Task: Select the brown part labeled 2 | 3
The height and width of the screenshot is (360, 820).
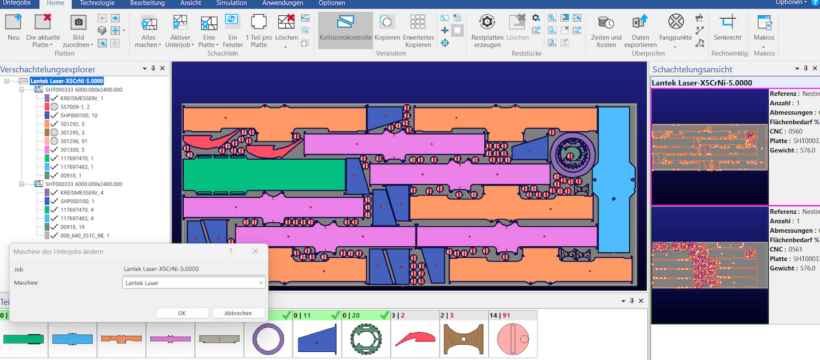Action: coord(463,340)
